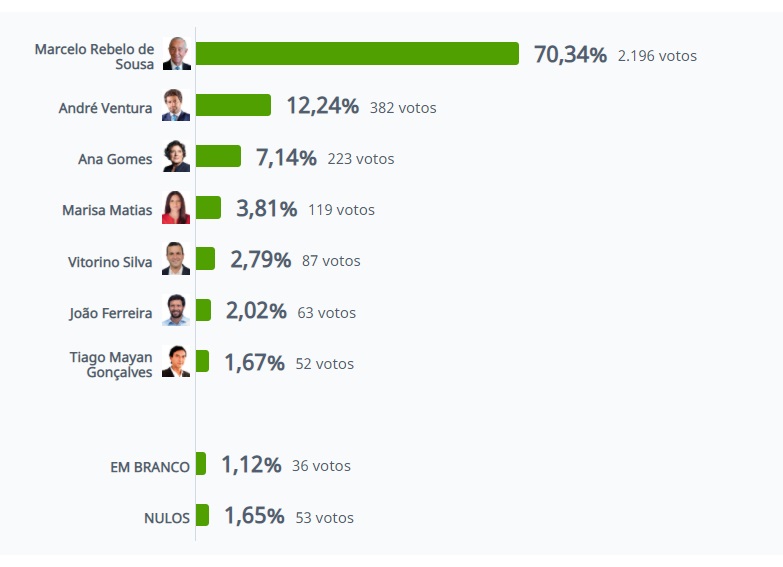Select Tiago Mayan Gonçalves's photo

[176, 362]
